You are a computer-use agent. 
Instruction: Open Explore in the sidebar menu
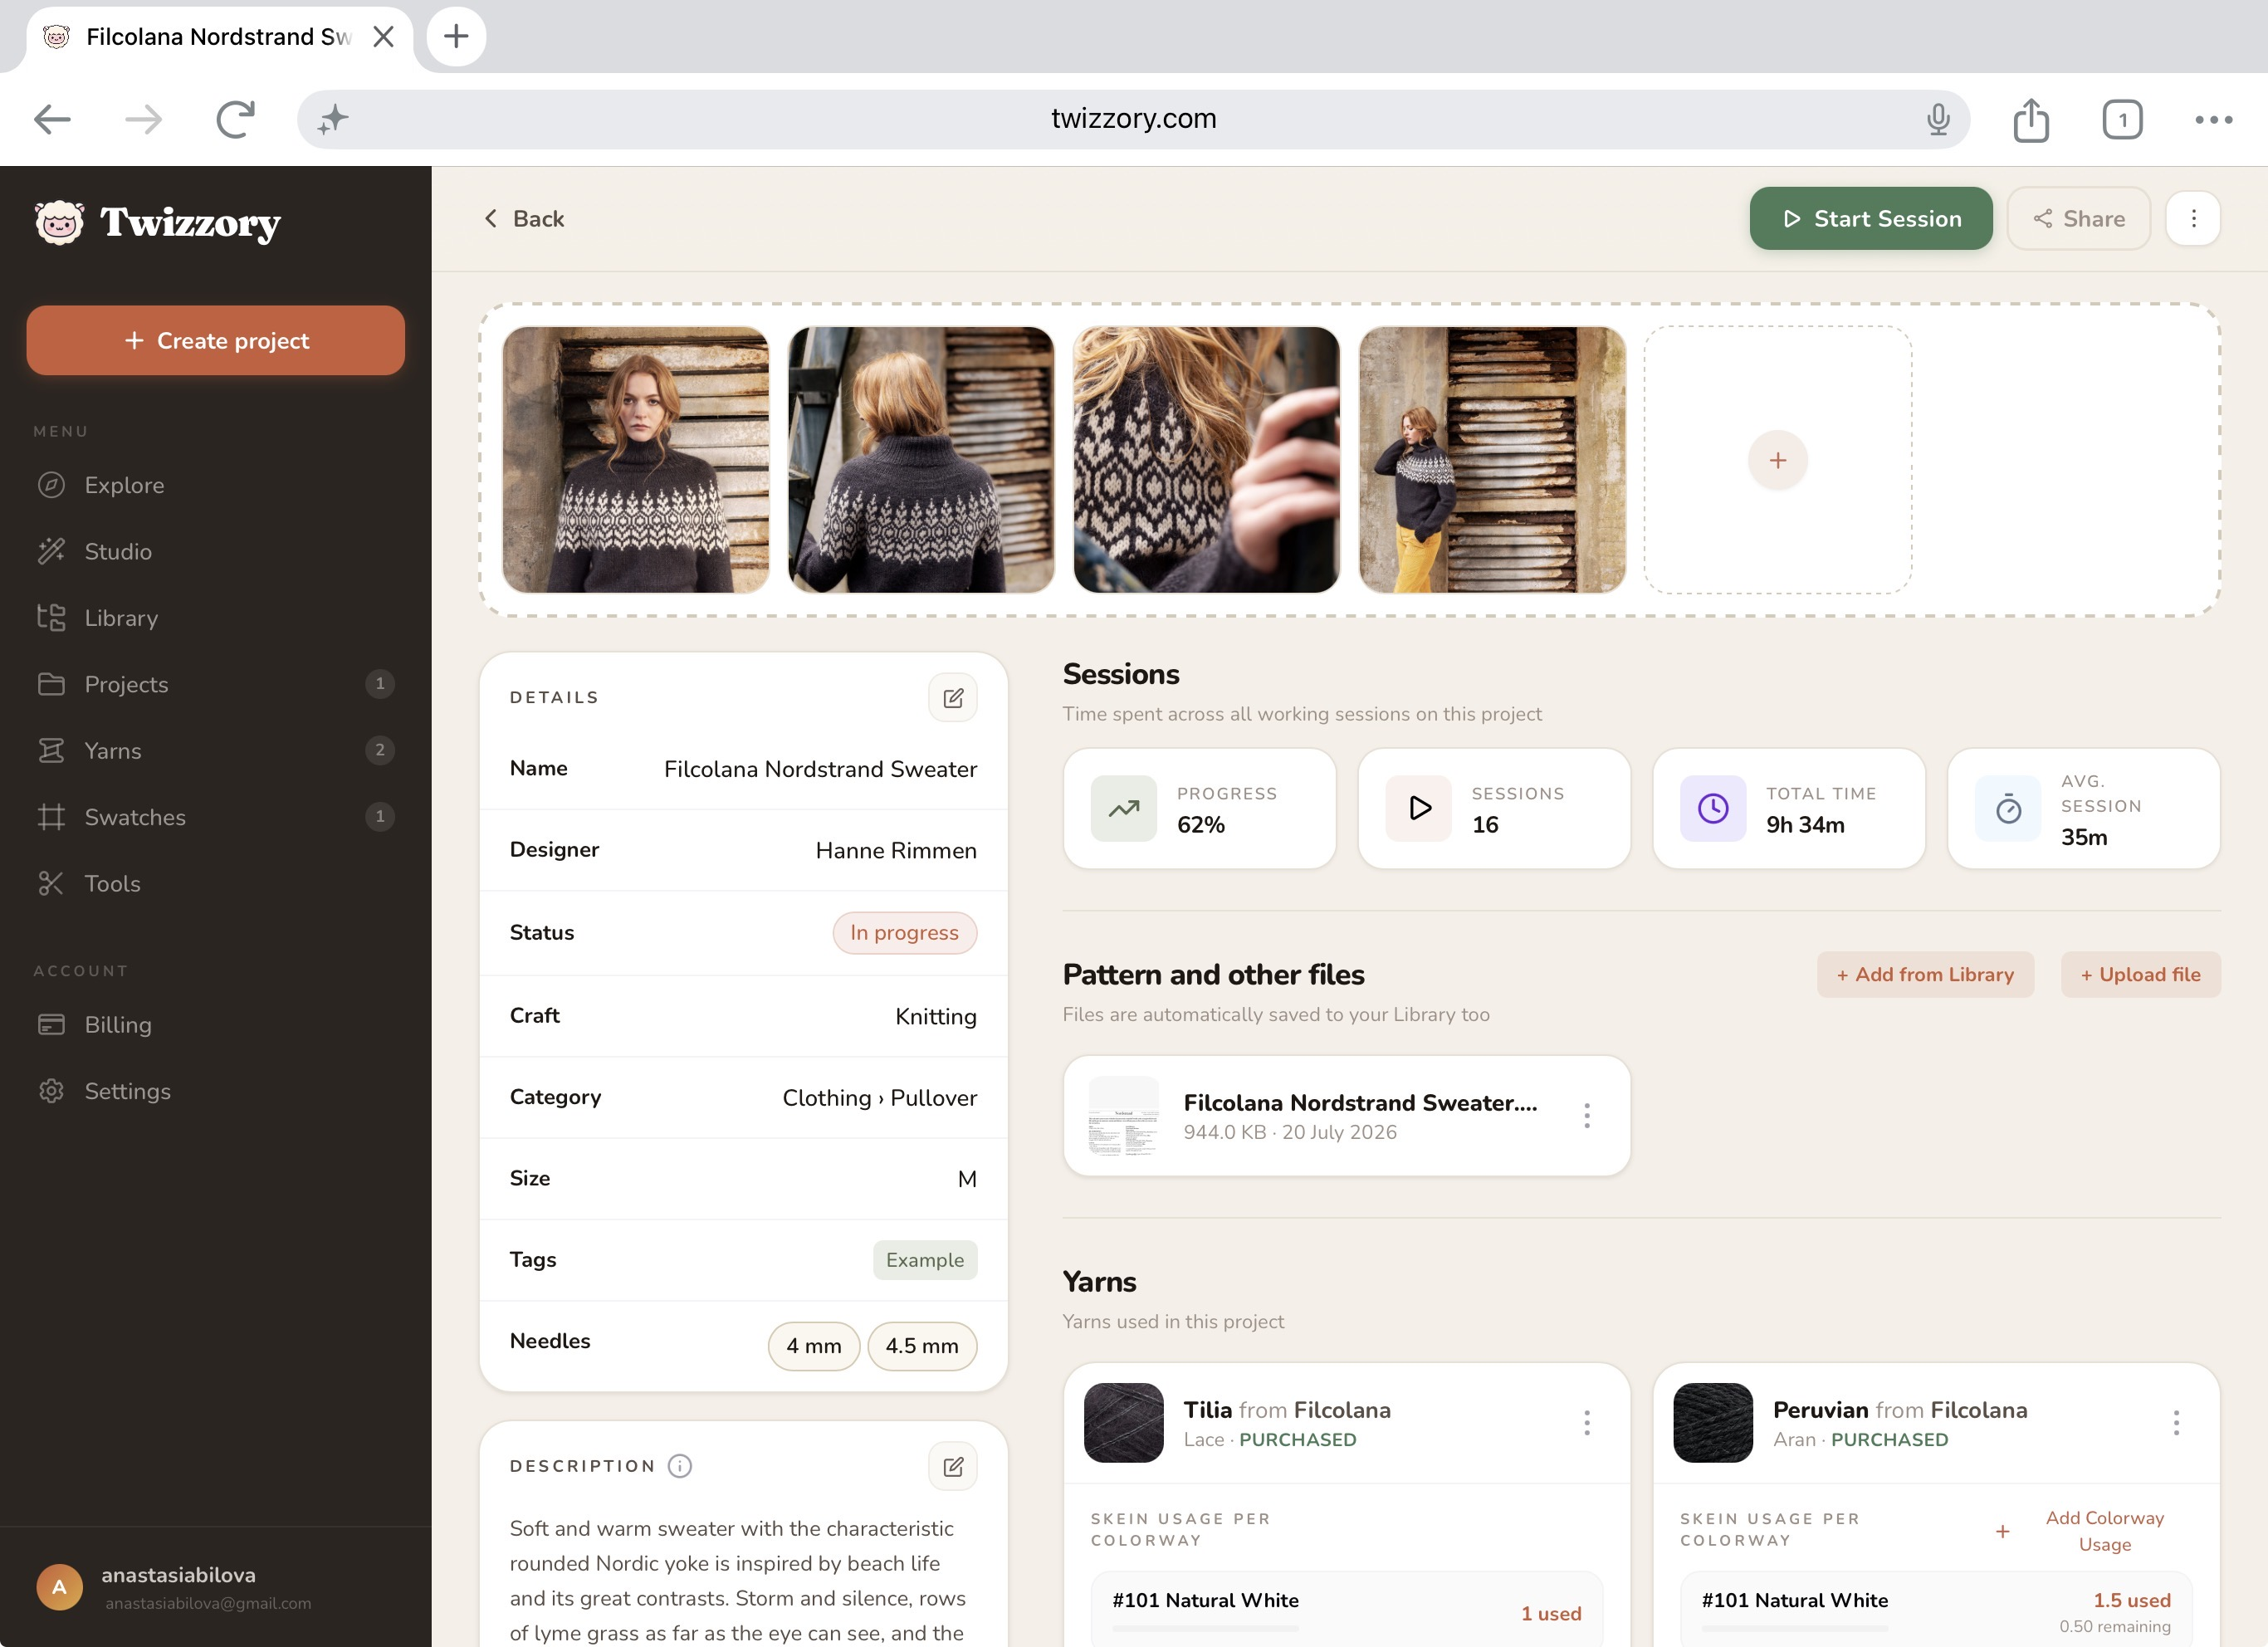pyautogui.click(x=216, y=485)
